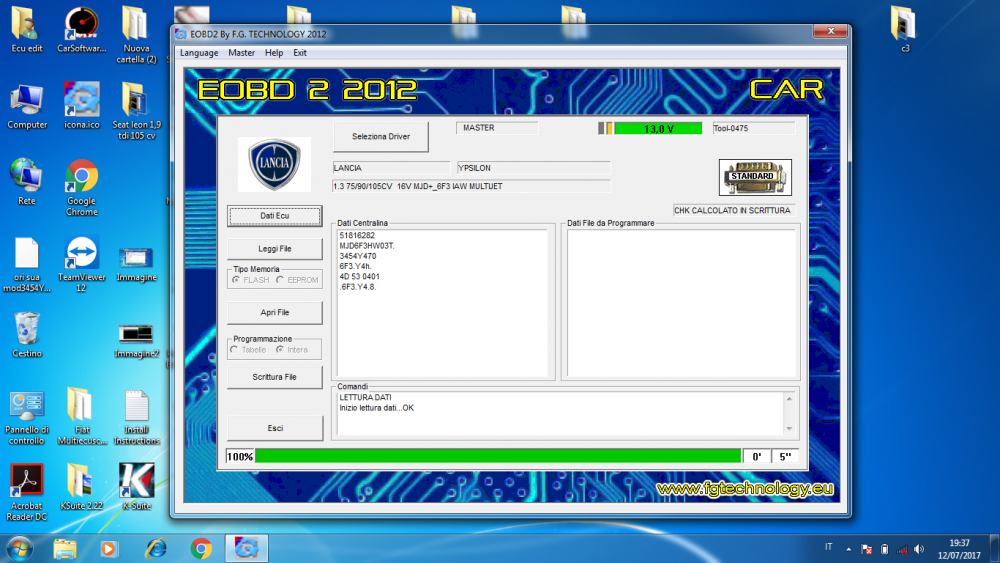Click Leggi File button
This screenshot has height=563, width=1000.
click(275, 249)
